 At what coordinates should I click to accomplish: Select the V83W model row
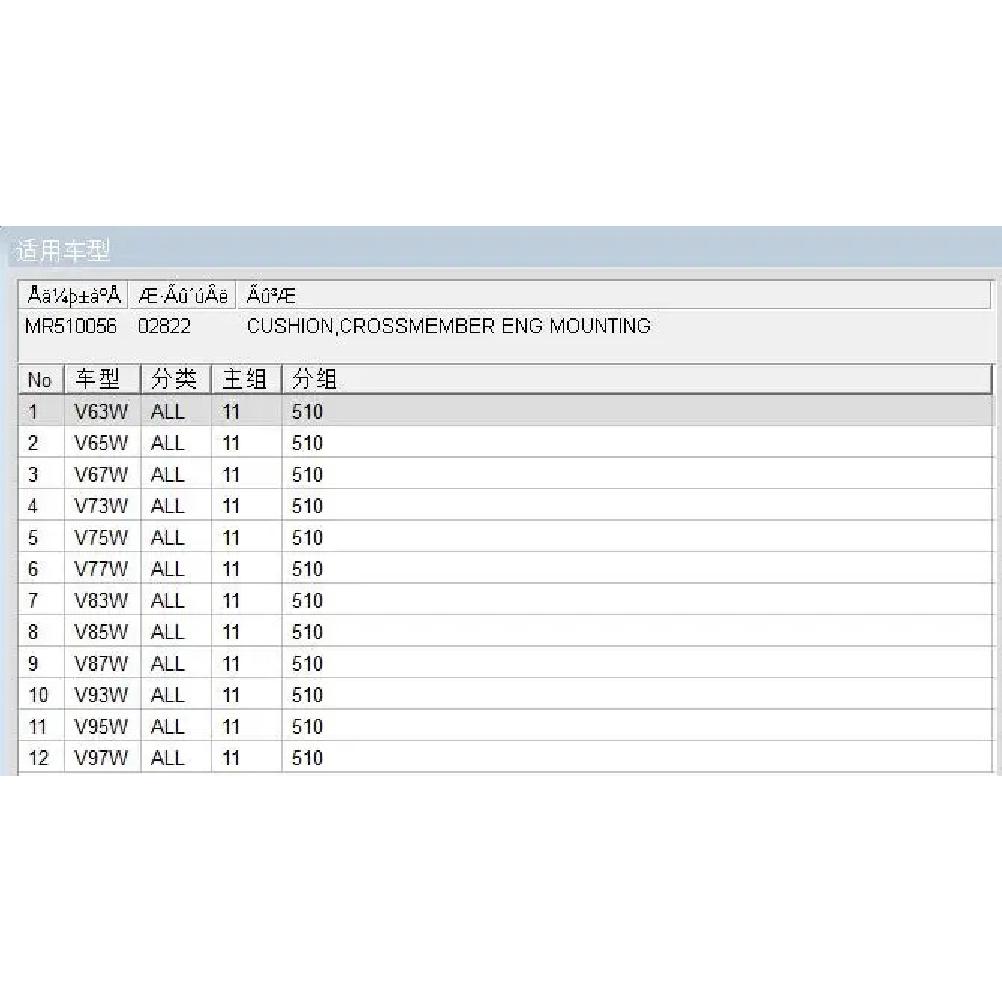505,600
